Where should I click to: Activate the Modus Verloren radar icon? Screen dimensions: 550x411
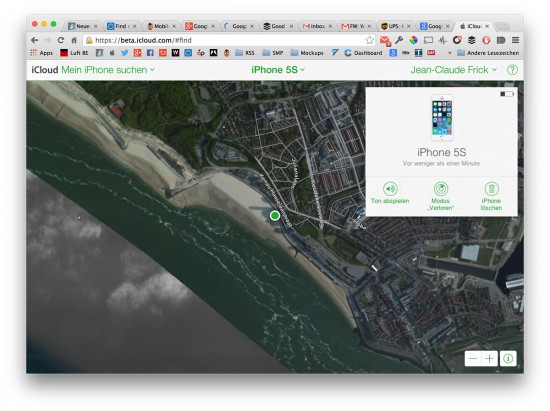tap(441, 189)
